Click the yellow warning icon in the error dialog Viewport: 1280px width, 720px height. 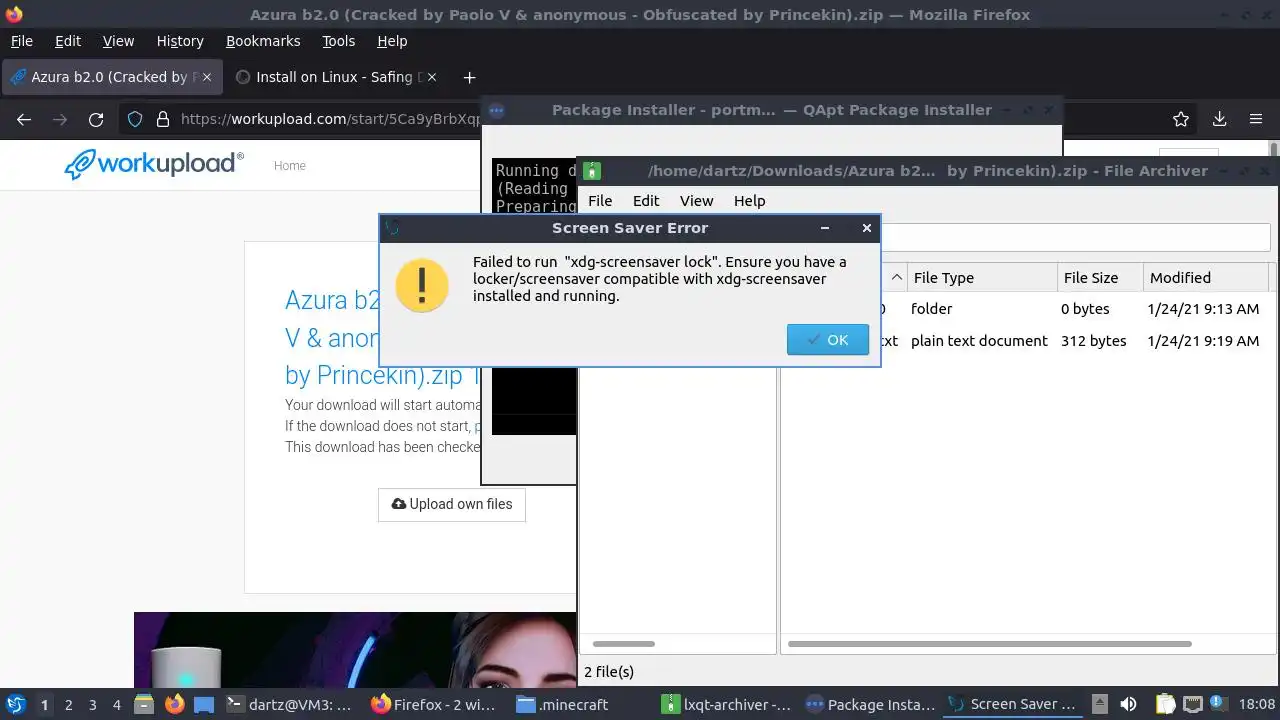click(x=421, y=286)
